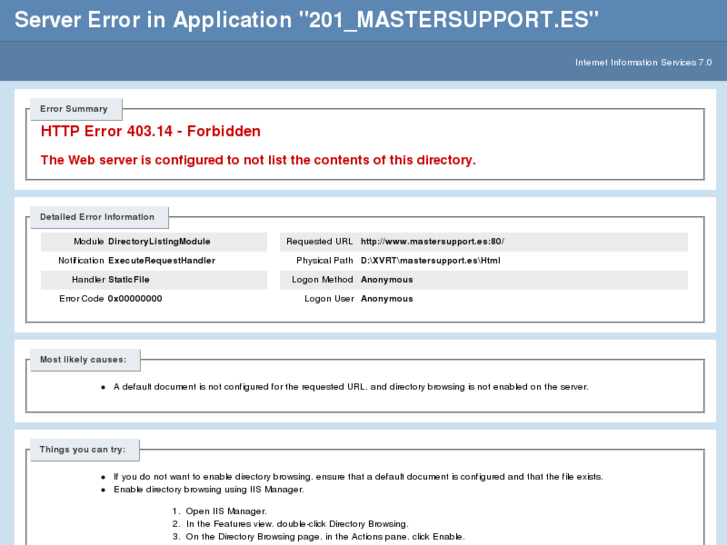Click the physical path D:\XVRT\mastersupport.es\Html
Screen dimensions: 727x545
coord(430,260)
